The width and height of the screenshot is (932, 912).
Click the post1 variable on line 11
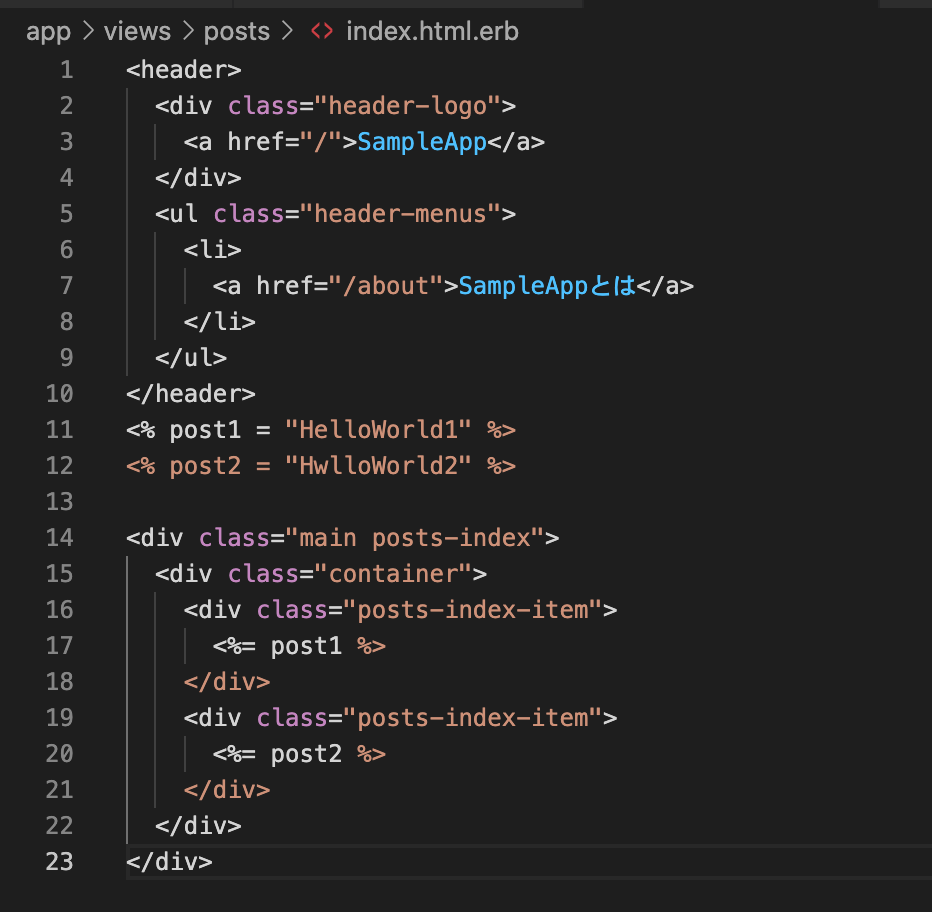click(205, 430)
